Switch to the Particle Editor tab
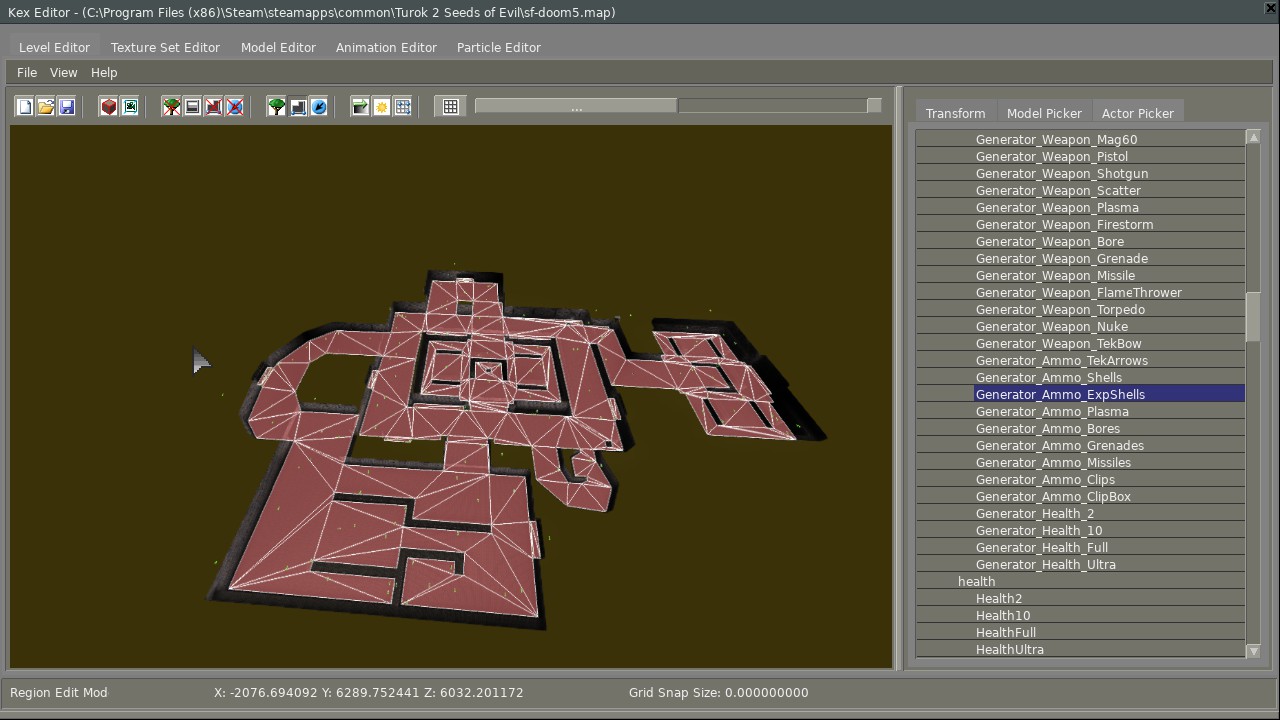Image resolution: width=1280 pixels, height=720 pixels. point(498,48)
